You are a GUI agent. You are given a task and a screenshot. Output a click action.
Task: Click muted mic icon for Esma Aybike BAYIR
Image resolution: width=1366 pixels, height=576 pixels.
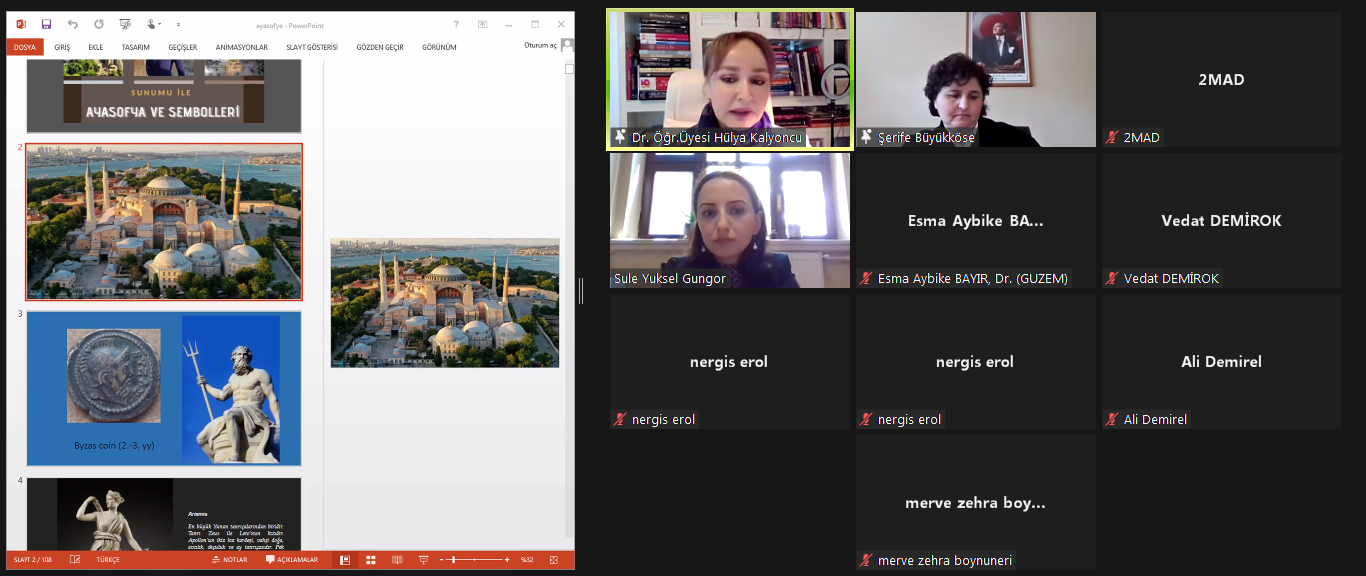tap(866, 278)
